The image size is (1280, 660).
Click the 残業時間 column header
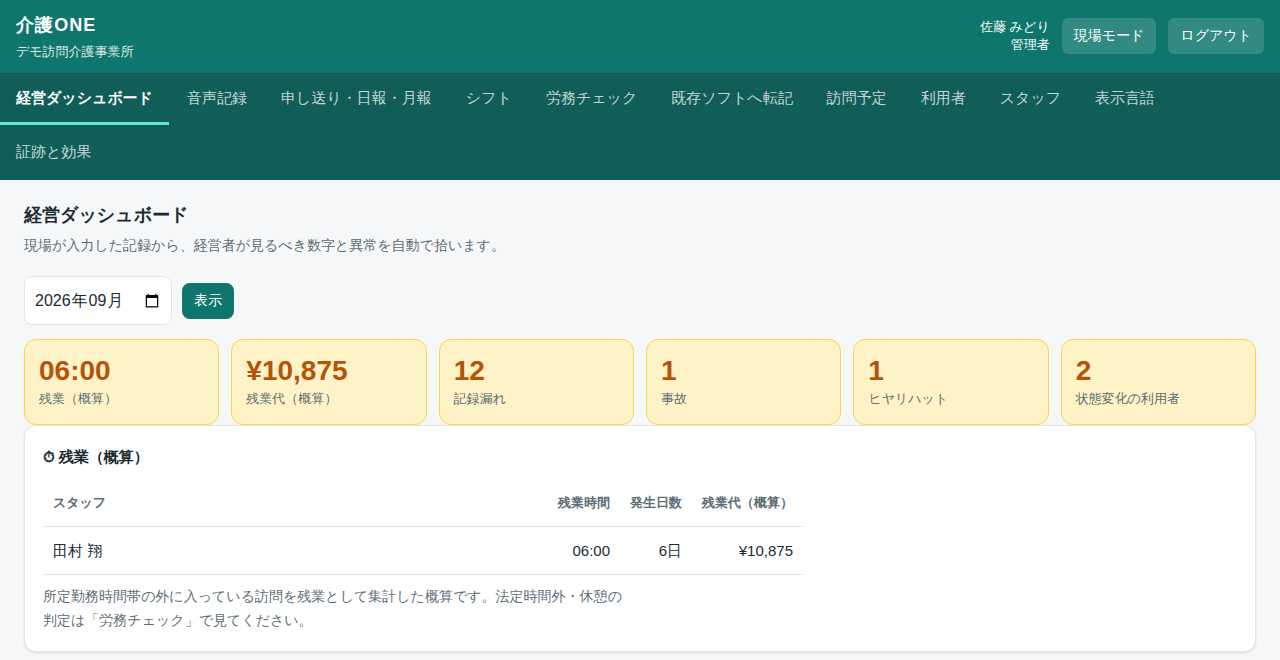click(x=584, y=503)
